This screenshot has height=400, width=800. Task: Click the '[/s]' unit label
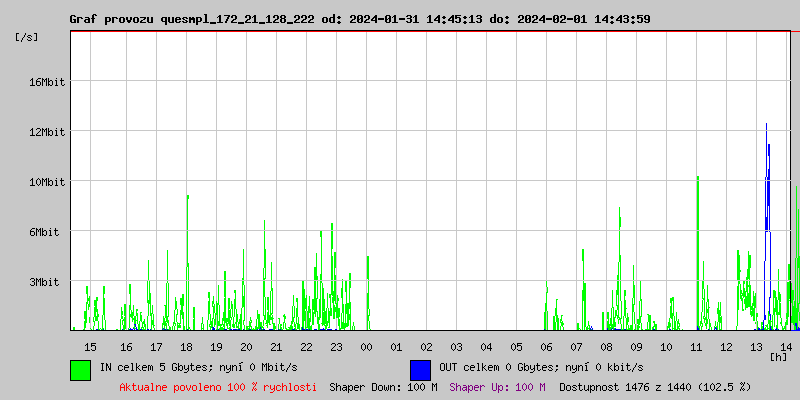(27, 37)
